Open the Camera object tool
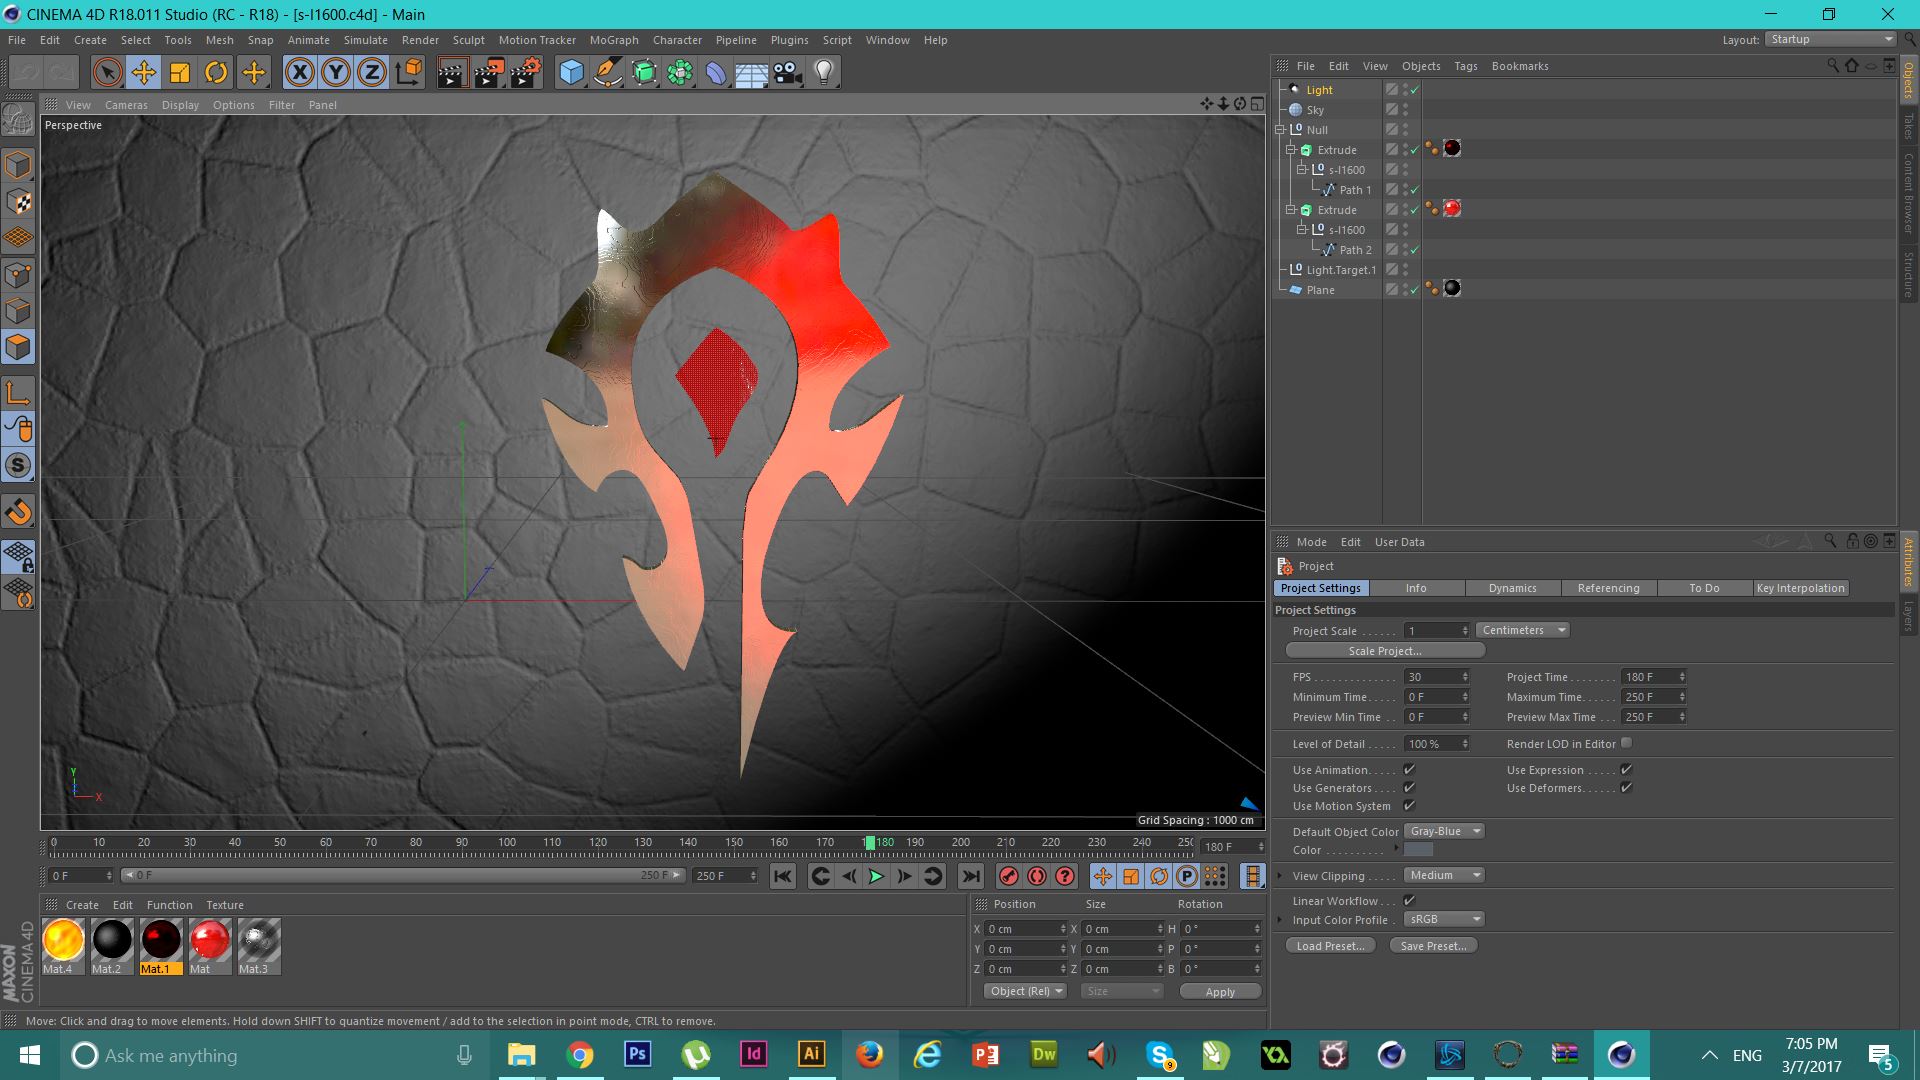1920x1080 pixels. [x=788, y=72]
